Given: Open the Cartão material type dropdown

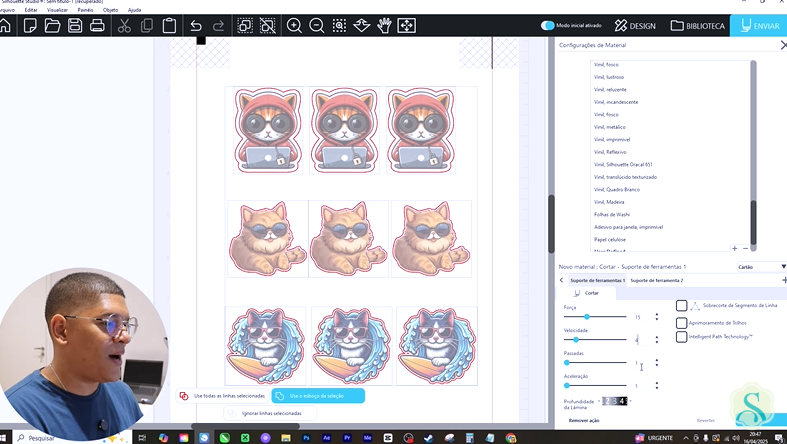Looking at the screenshot, I should click(761, 267).
